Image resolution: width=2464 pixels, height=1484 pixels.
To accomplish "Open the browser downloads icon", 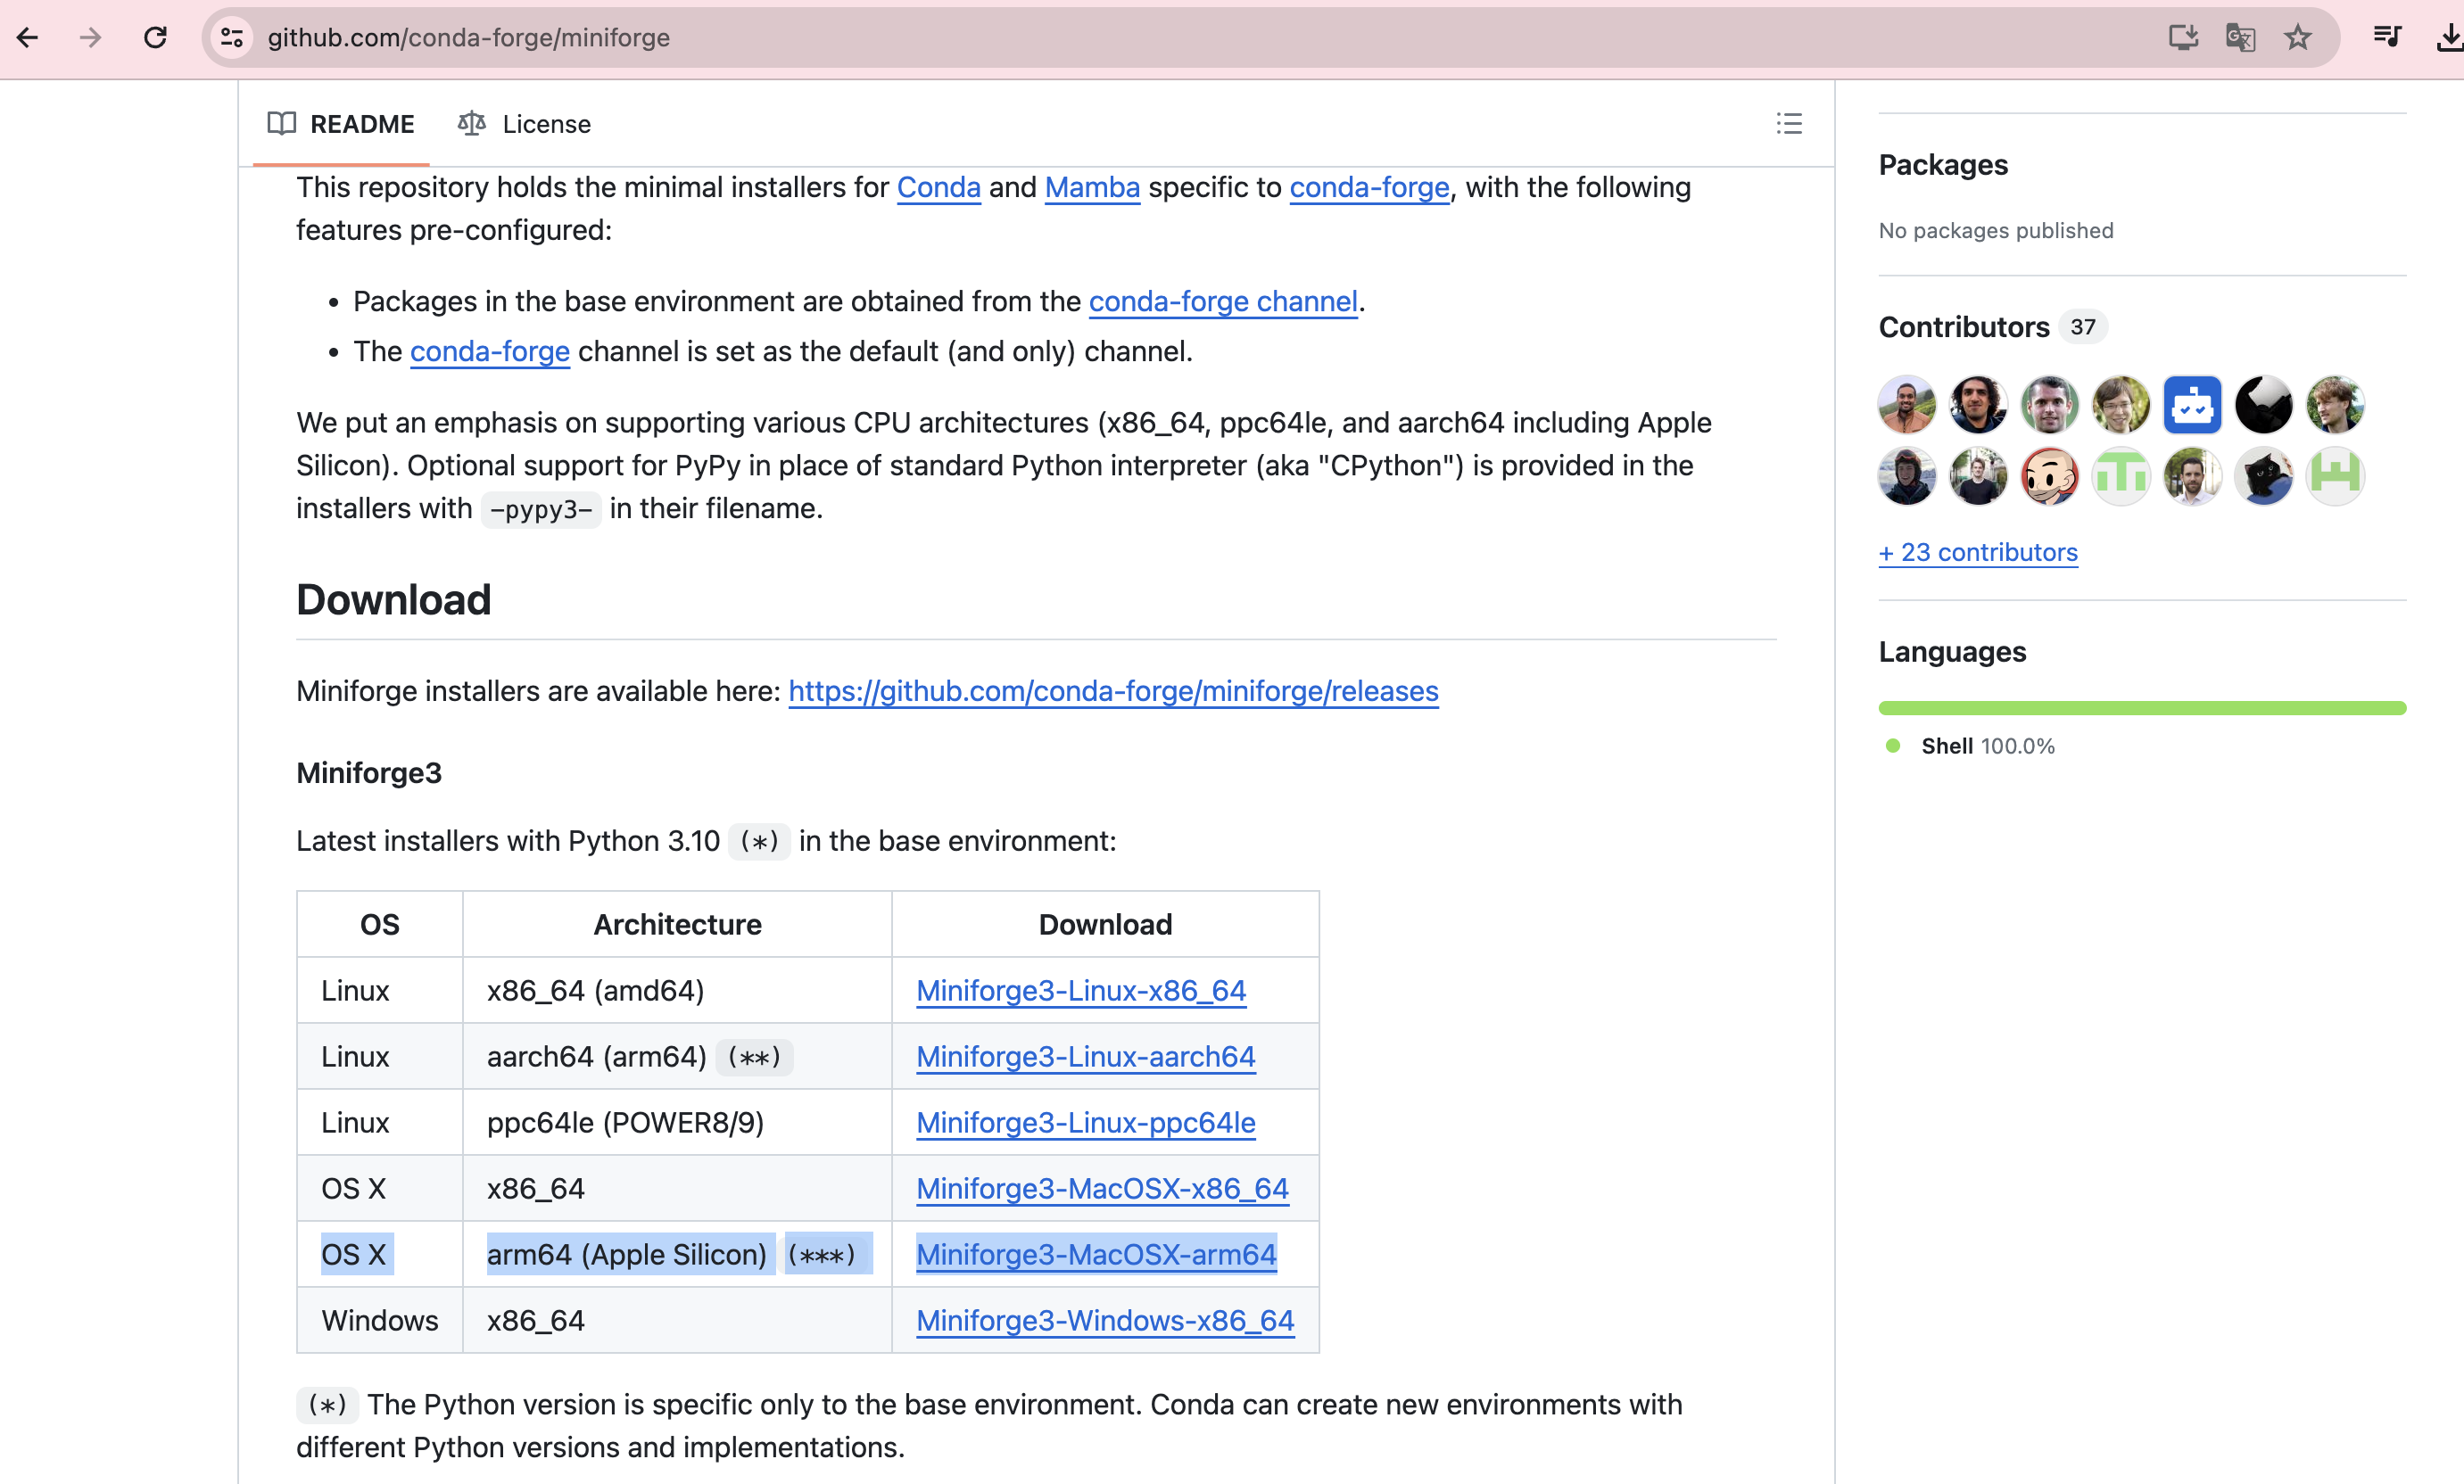I will coord(2447,38).
